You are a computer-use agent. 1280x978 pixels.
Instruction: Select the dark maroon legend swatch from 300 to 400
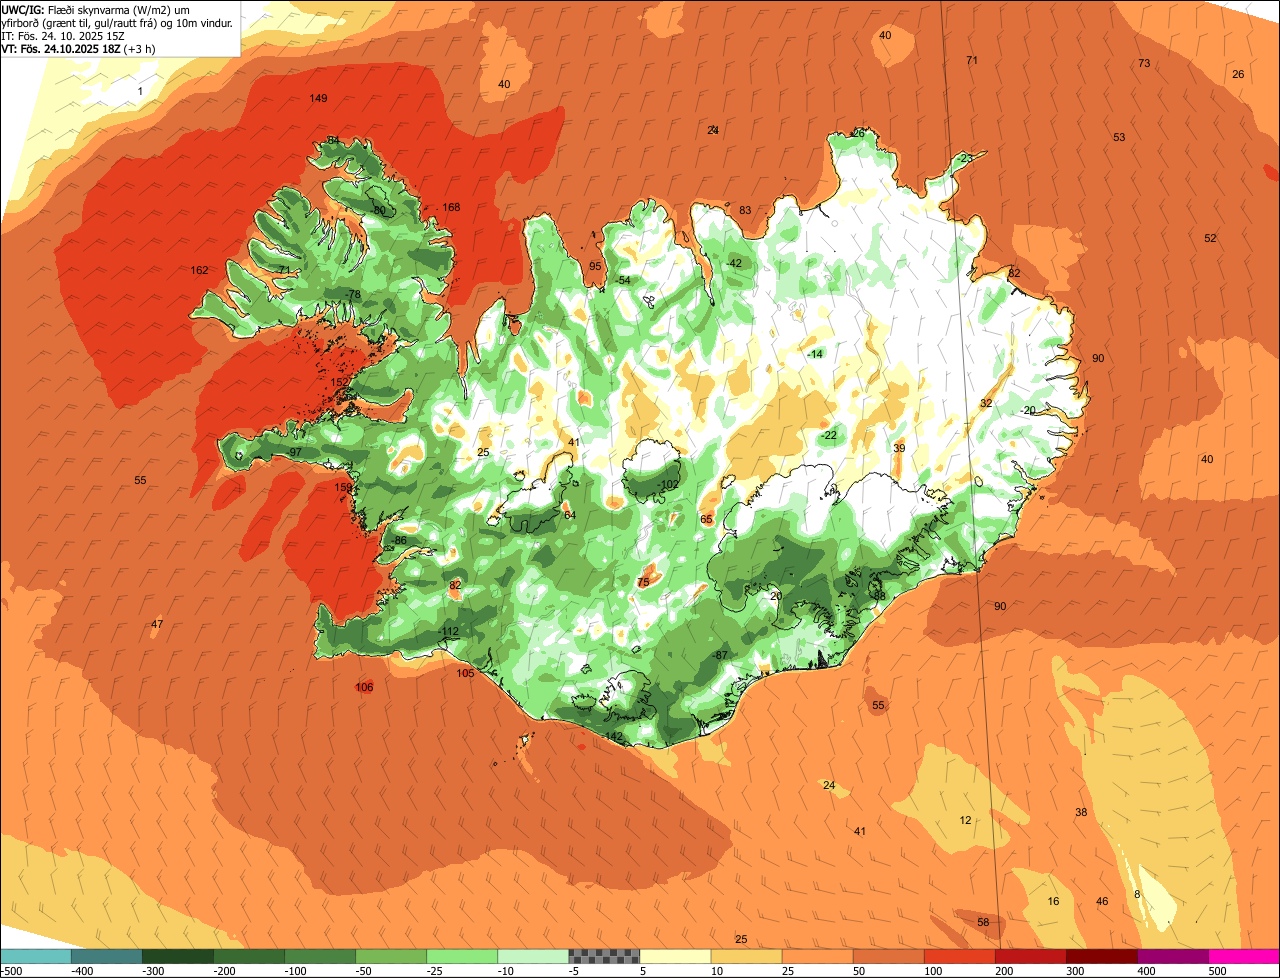pos(1102,956)
